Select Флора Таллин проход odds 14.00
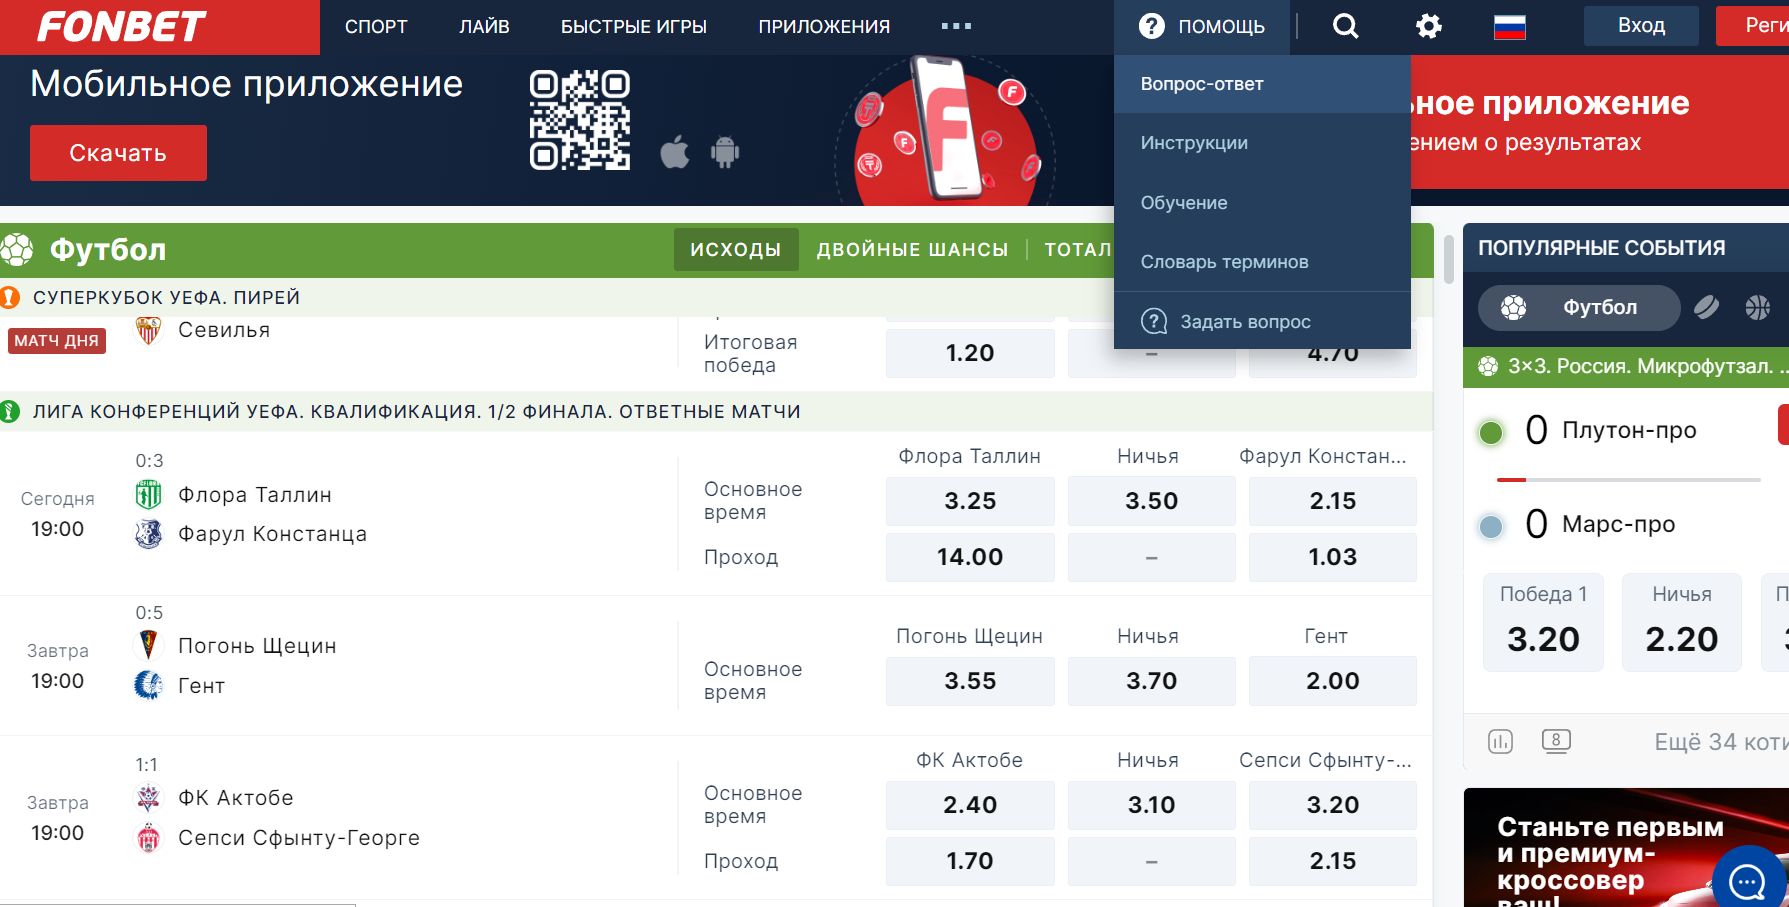 pyautogui.click(x=970, y=557)
